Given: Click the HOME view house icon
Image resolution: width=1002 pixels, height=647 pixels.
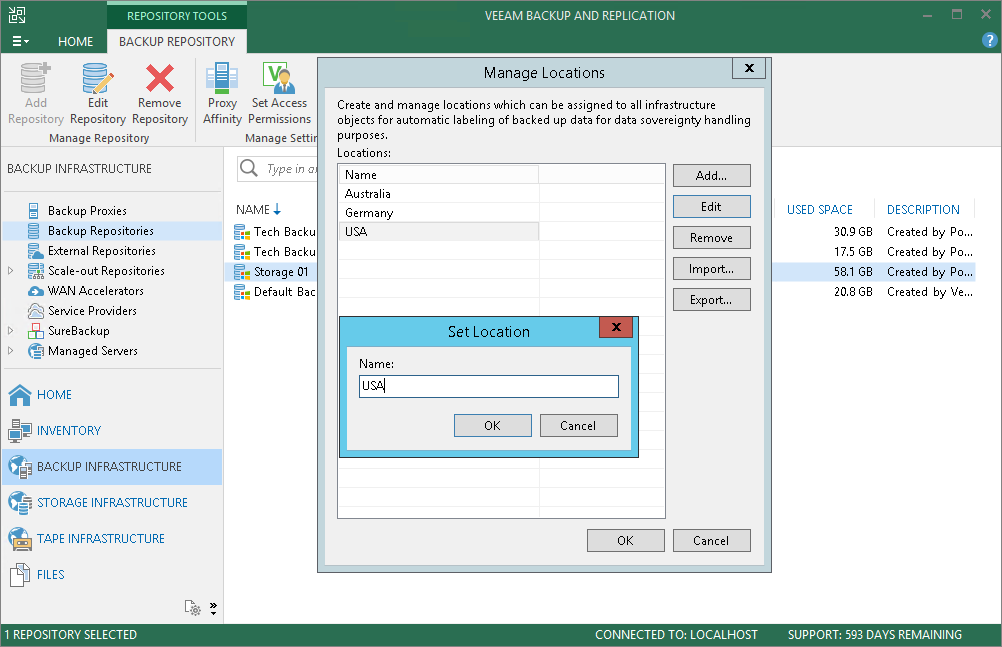Looking at the screenshot, I should pos(20,395).
